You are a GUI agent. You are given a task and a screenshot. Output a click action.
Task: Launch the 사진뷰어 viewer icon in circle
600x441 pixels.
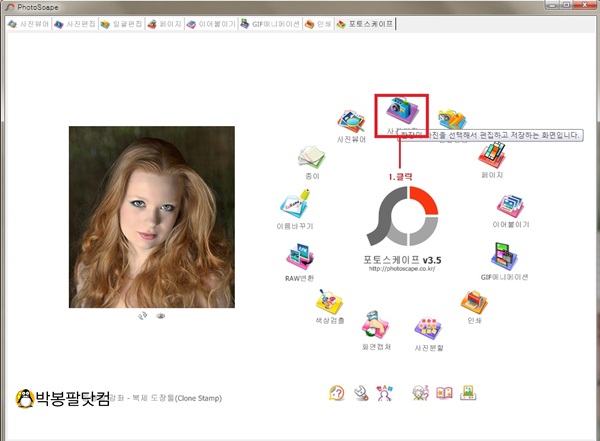click(351, 122)
